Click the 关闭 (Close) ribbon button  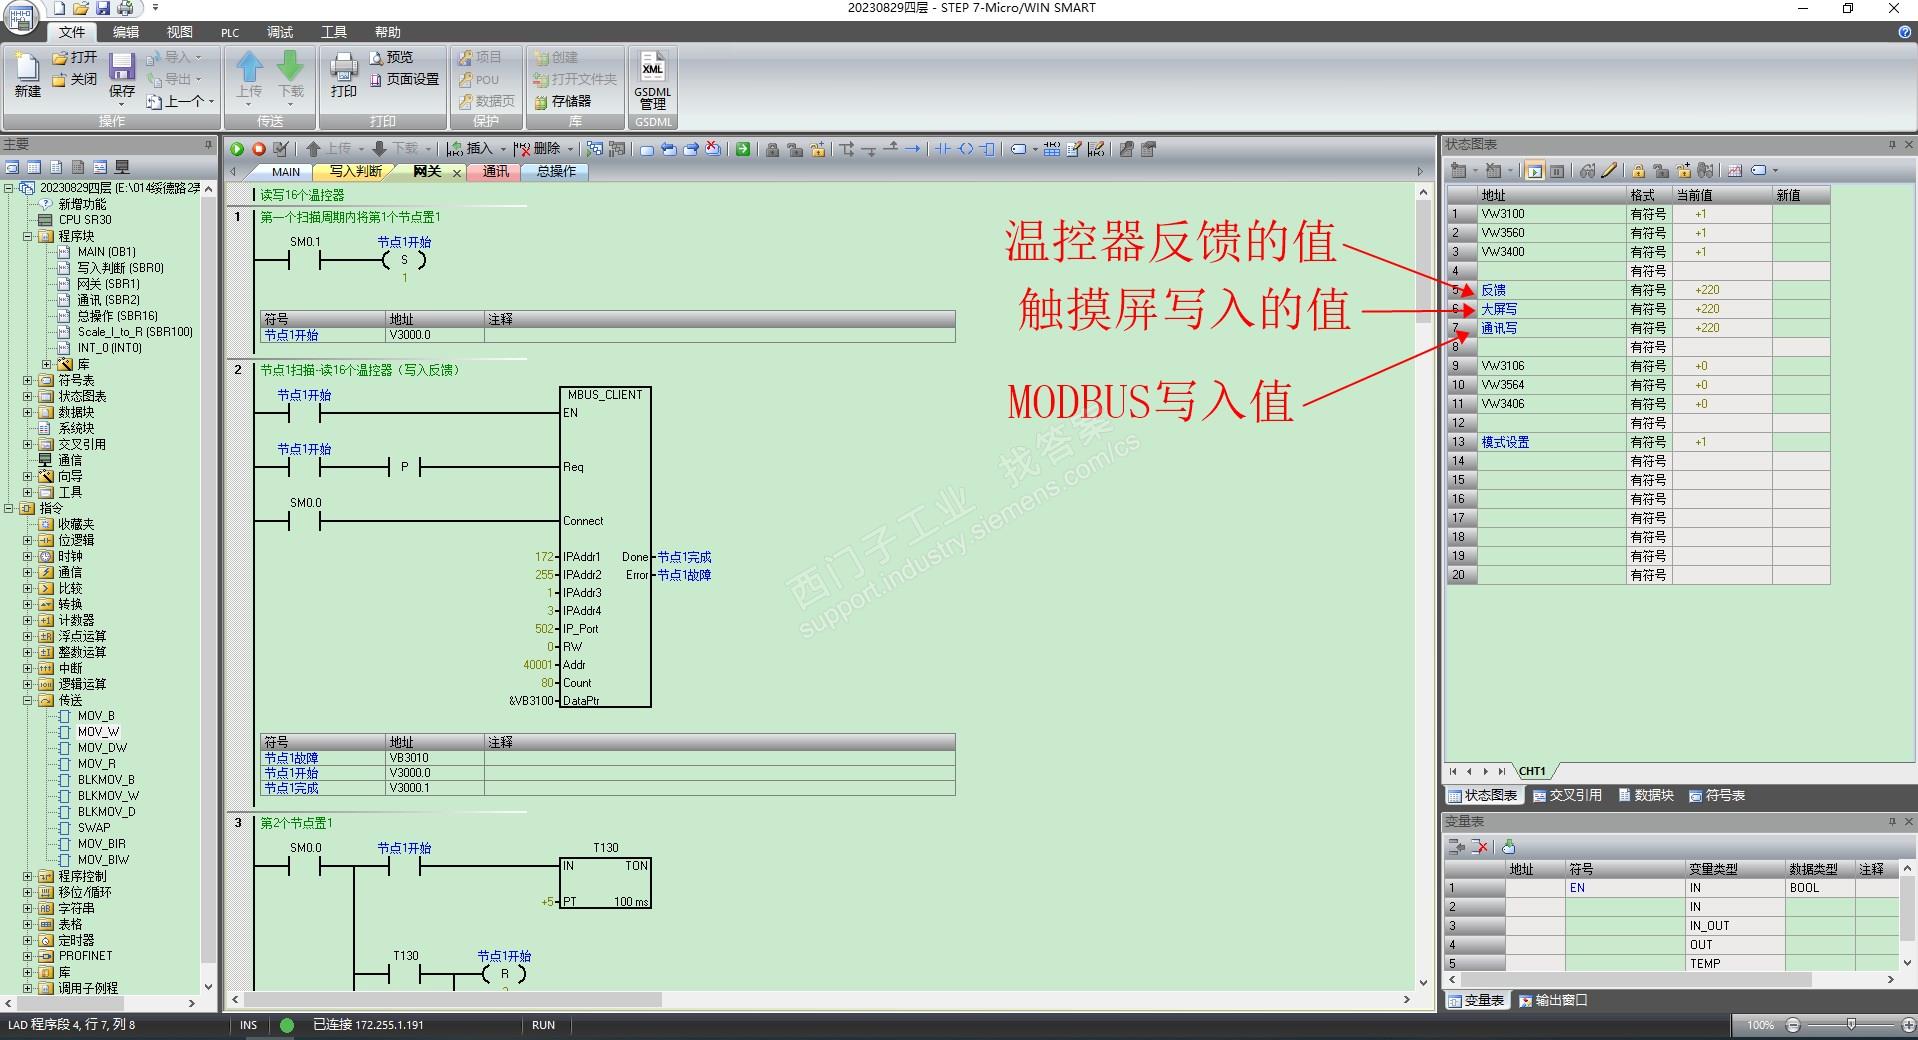tap(75, 80)
